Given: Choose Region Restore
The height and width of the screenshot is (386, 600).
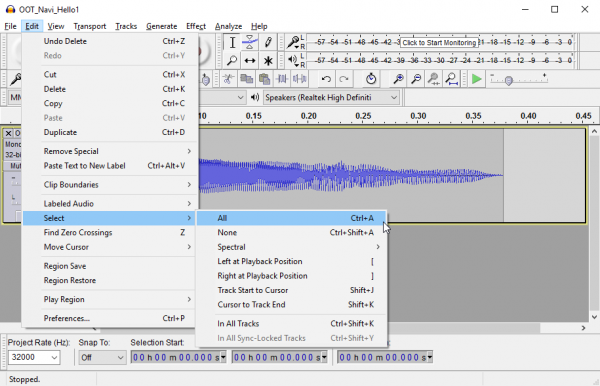Looking at the screenshot, I should [110, 280].
